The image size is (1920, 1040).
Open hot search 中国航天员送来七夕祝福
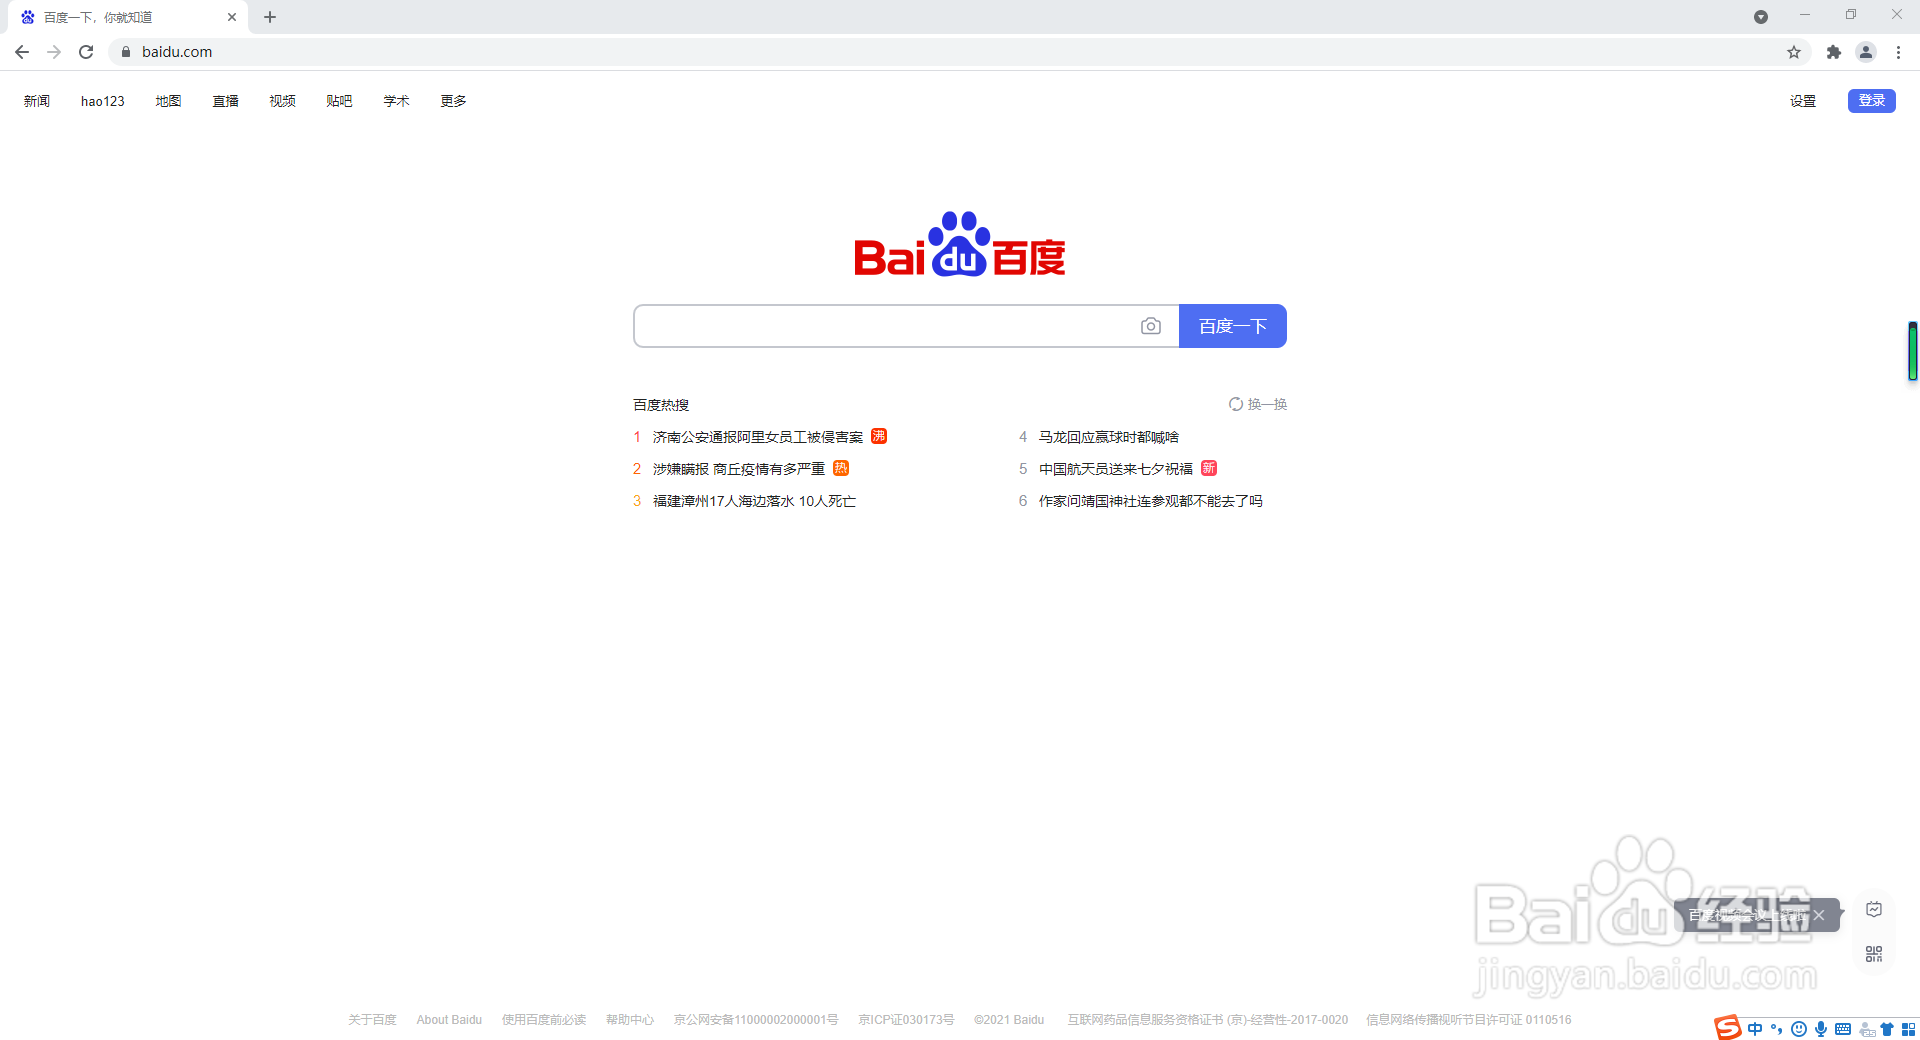tap(1116, 469)
